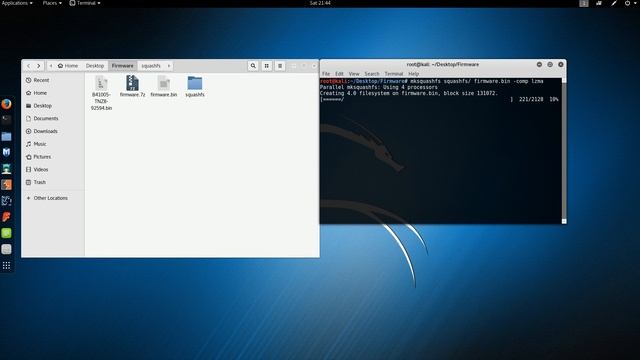Open Other Locations in sidebar
This screenshot has height=360, width=640.
[51, 198]
